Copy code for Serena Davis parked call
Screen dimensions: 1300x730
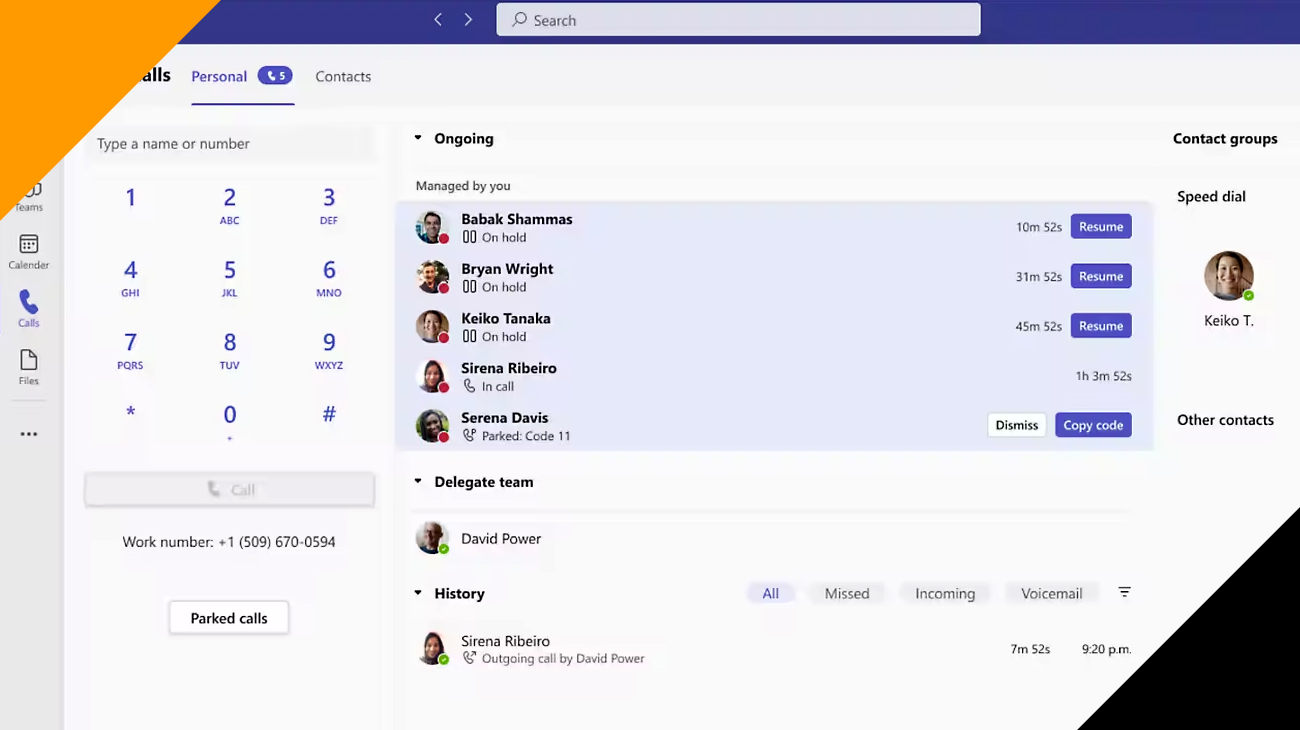pyautogui.click(x=1092, y=425)
